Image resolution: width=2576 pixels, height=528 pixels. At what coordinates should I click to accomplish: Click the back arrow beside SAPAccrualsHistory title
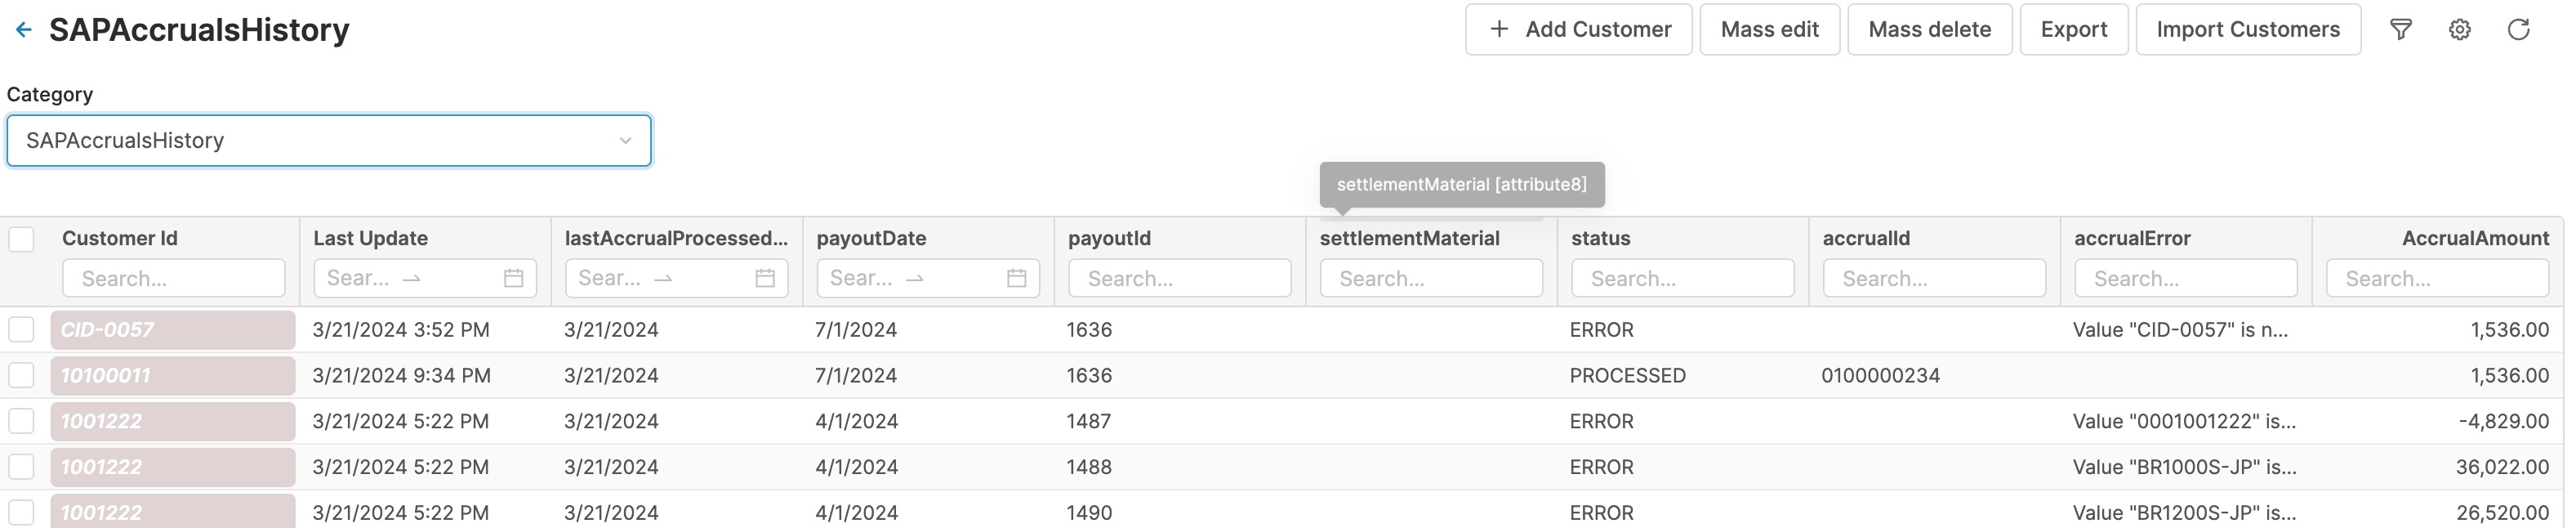(24, 30)
